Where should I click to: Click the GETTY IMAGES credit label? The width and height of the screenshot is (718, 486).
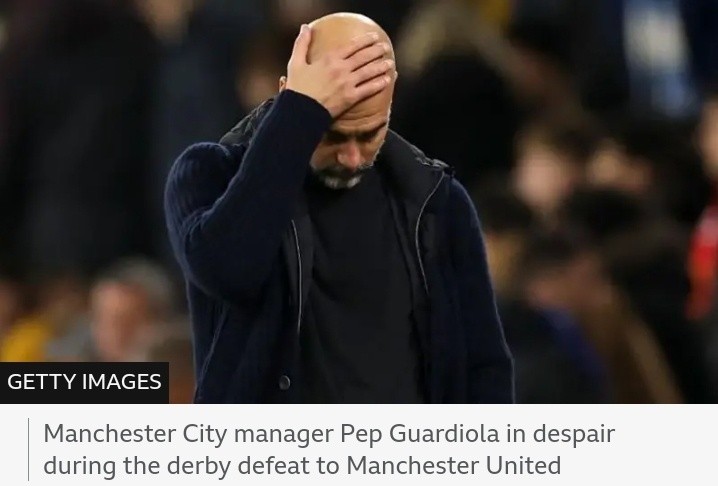(x=84, y=382)
